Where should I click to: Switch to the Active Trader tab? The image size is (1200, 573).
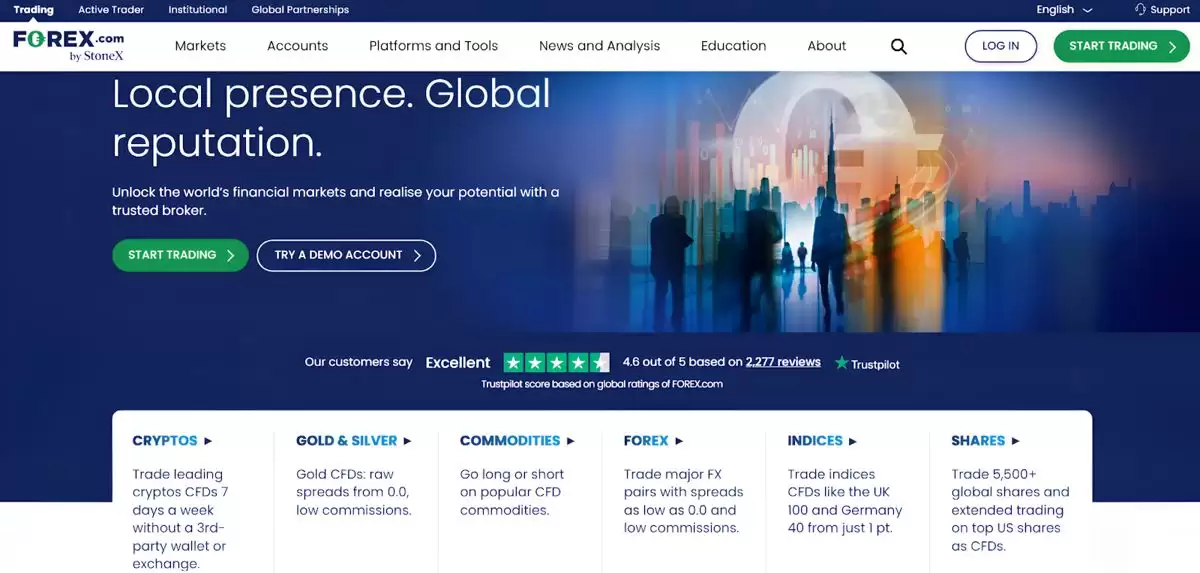tap(111, 10)
